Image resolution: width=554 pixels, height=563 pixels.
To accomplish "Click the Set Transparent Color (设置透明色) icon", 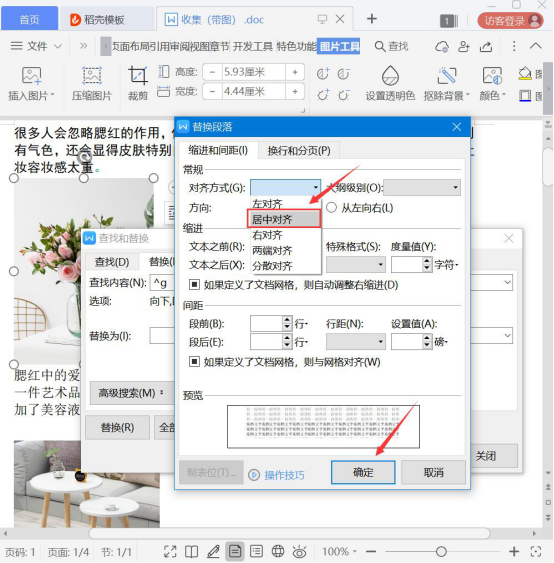I will pos(390,76).
